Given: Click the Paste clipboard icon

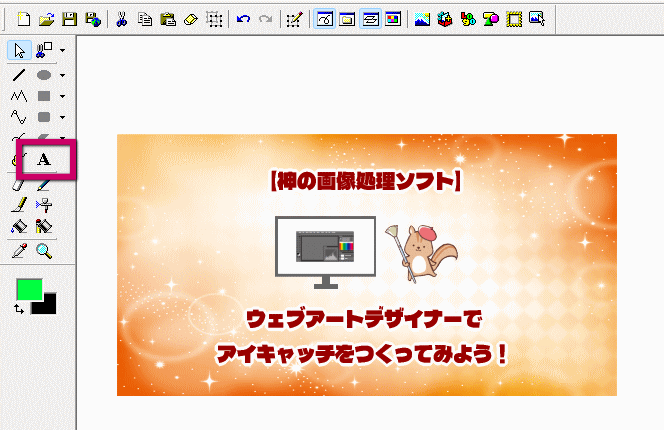Looking at the screenshot, I should click(167, 18).
